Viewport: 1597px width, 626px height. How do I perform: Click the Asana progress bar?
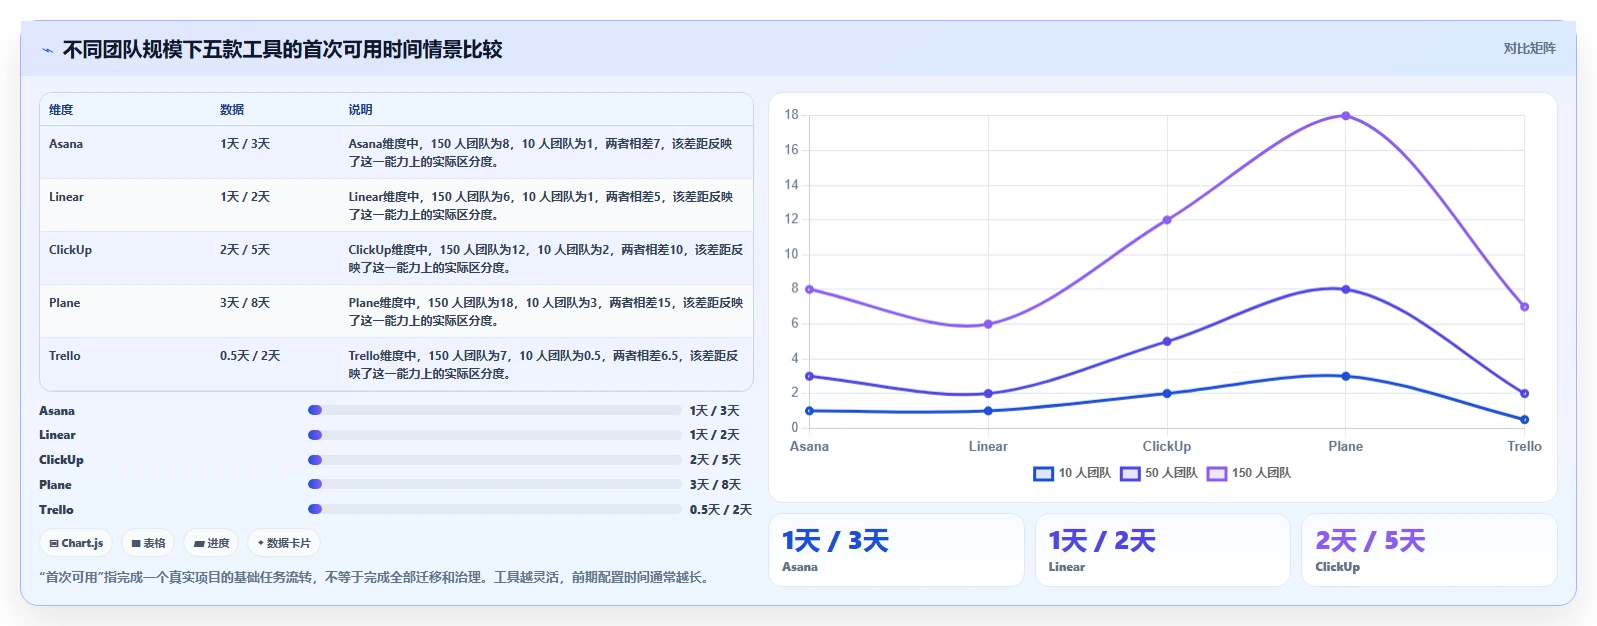click(x=495, y=410)
